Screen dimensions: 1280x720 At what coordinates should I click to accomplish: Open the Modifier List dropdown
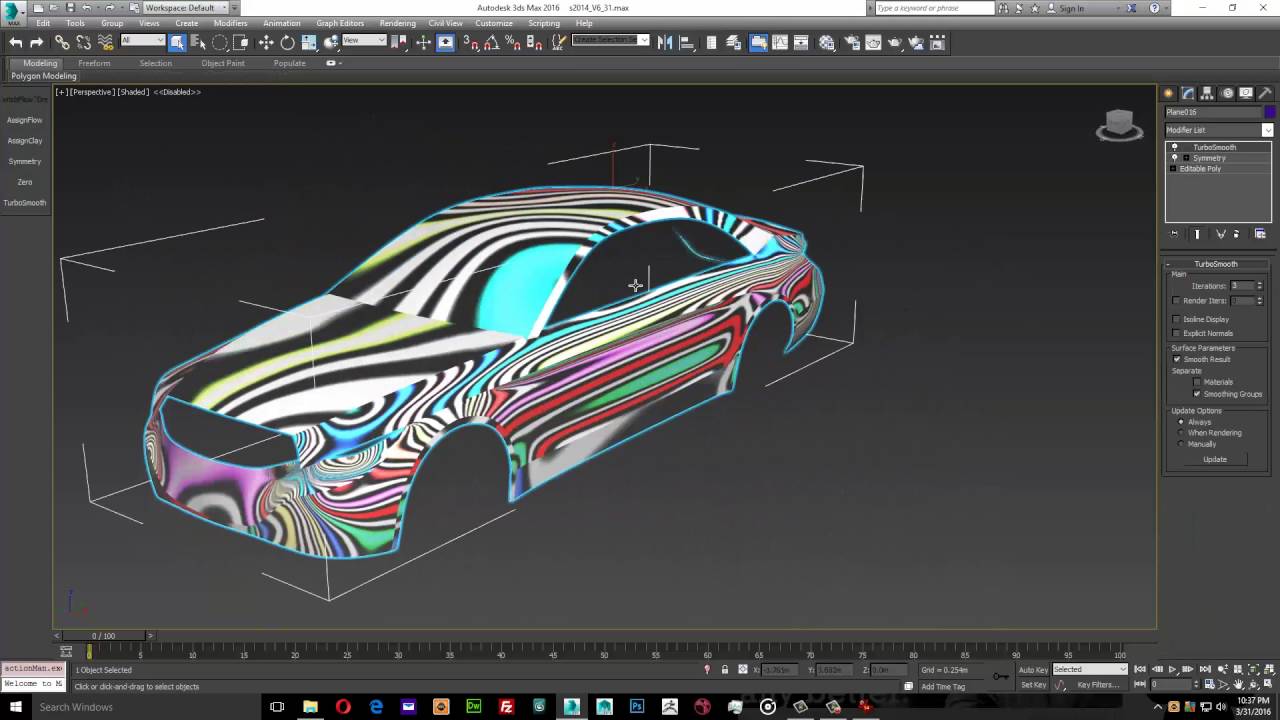pyautogui.click(x=1267, y=130)
